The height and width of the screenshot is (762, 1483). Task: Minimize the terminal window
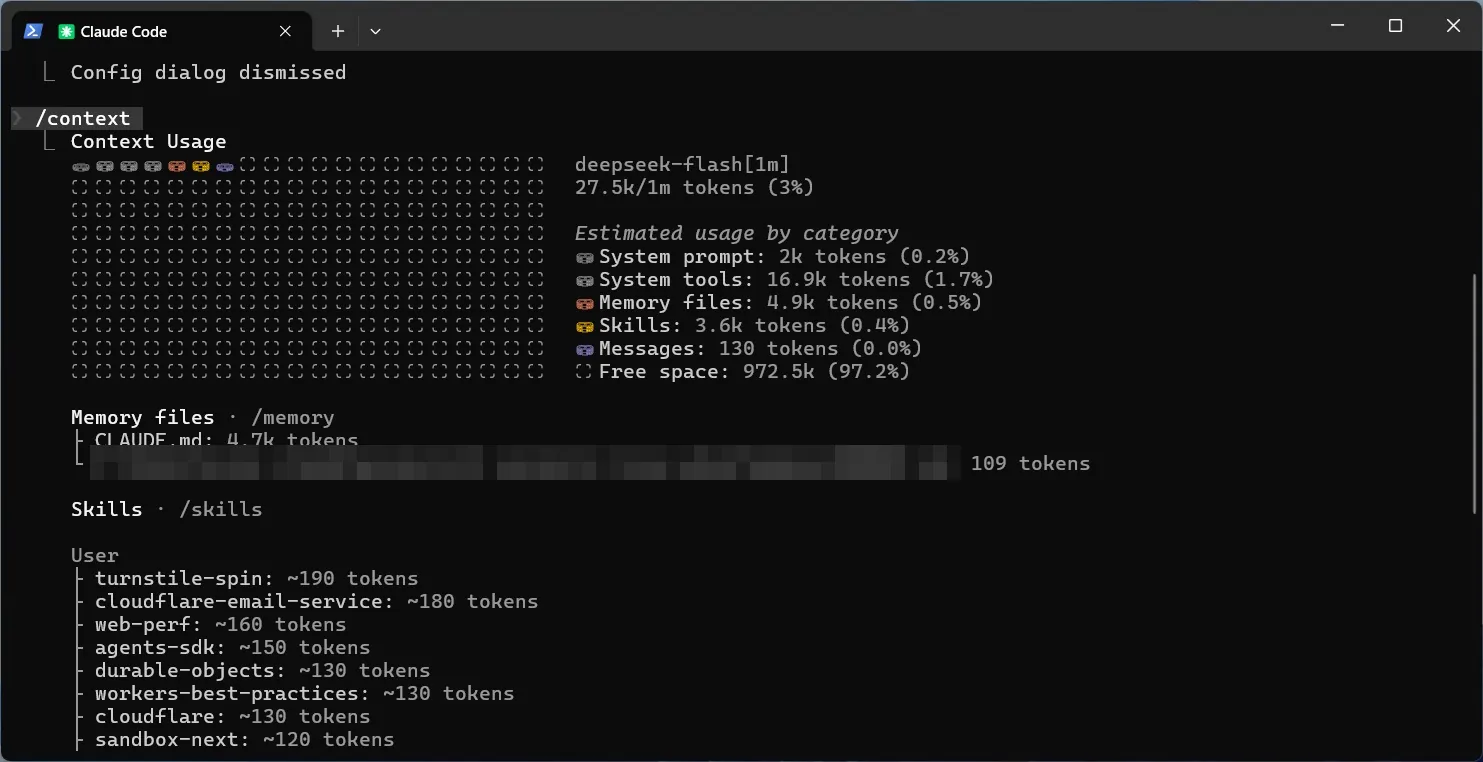coord(1337,26)
